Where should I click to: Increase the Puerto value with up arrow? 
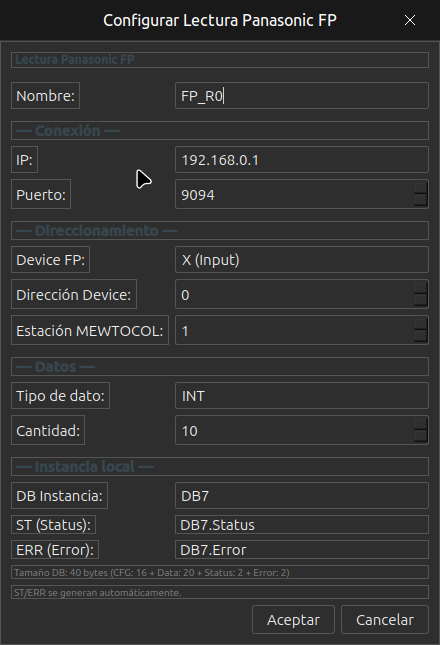[x=421, y=188]
